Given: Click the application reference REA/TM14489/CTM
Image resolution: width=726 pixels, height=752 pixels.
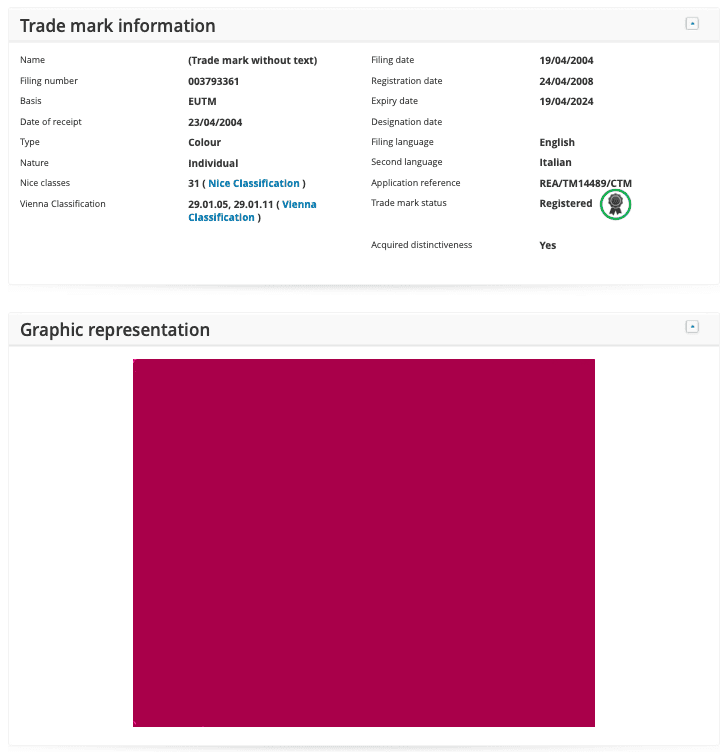Looking at the screenshot, I should 585,183.
